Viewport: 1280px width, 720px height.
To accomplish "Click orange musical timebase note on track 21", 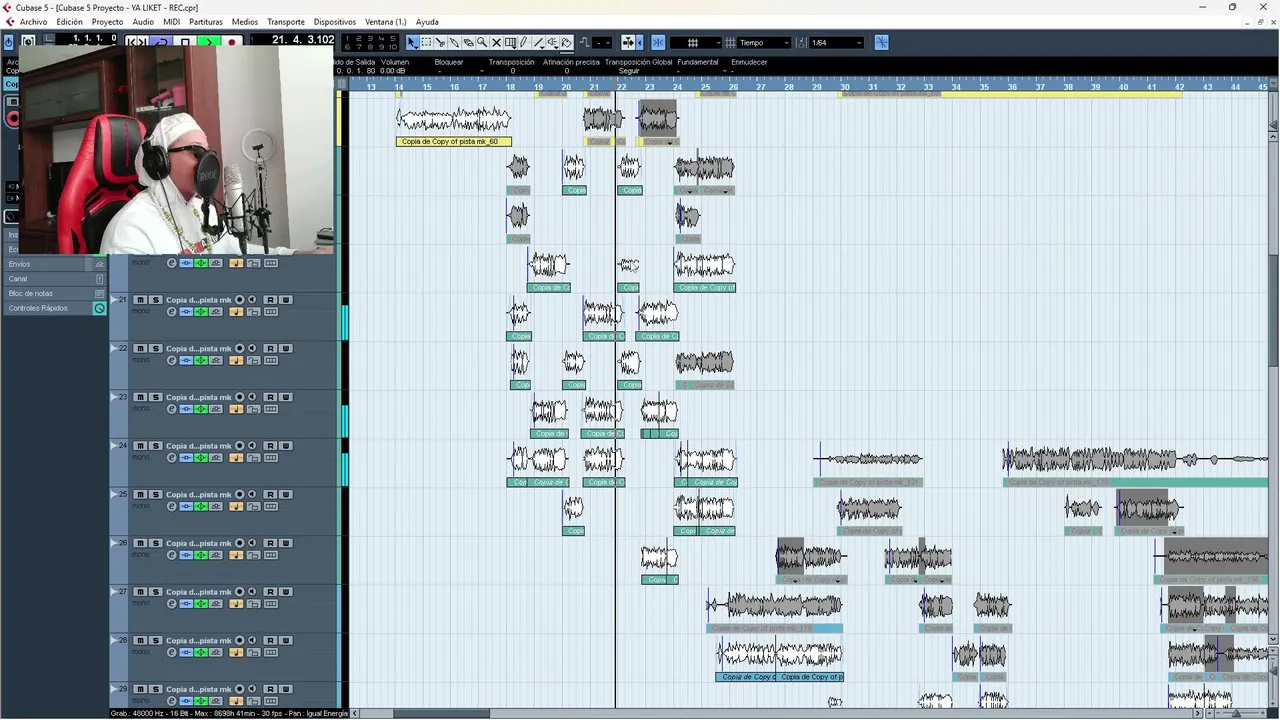I will [x=236, y=312].
